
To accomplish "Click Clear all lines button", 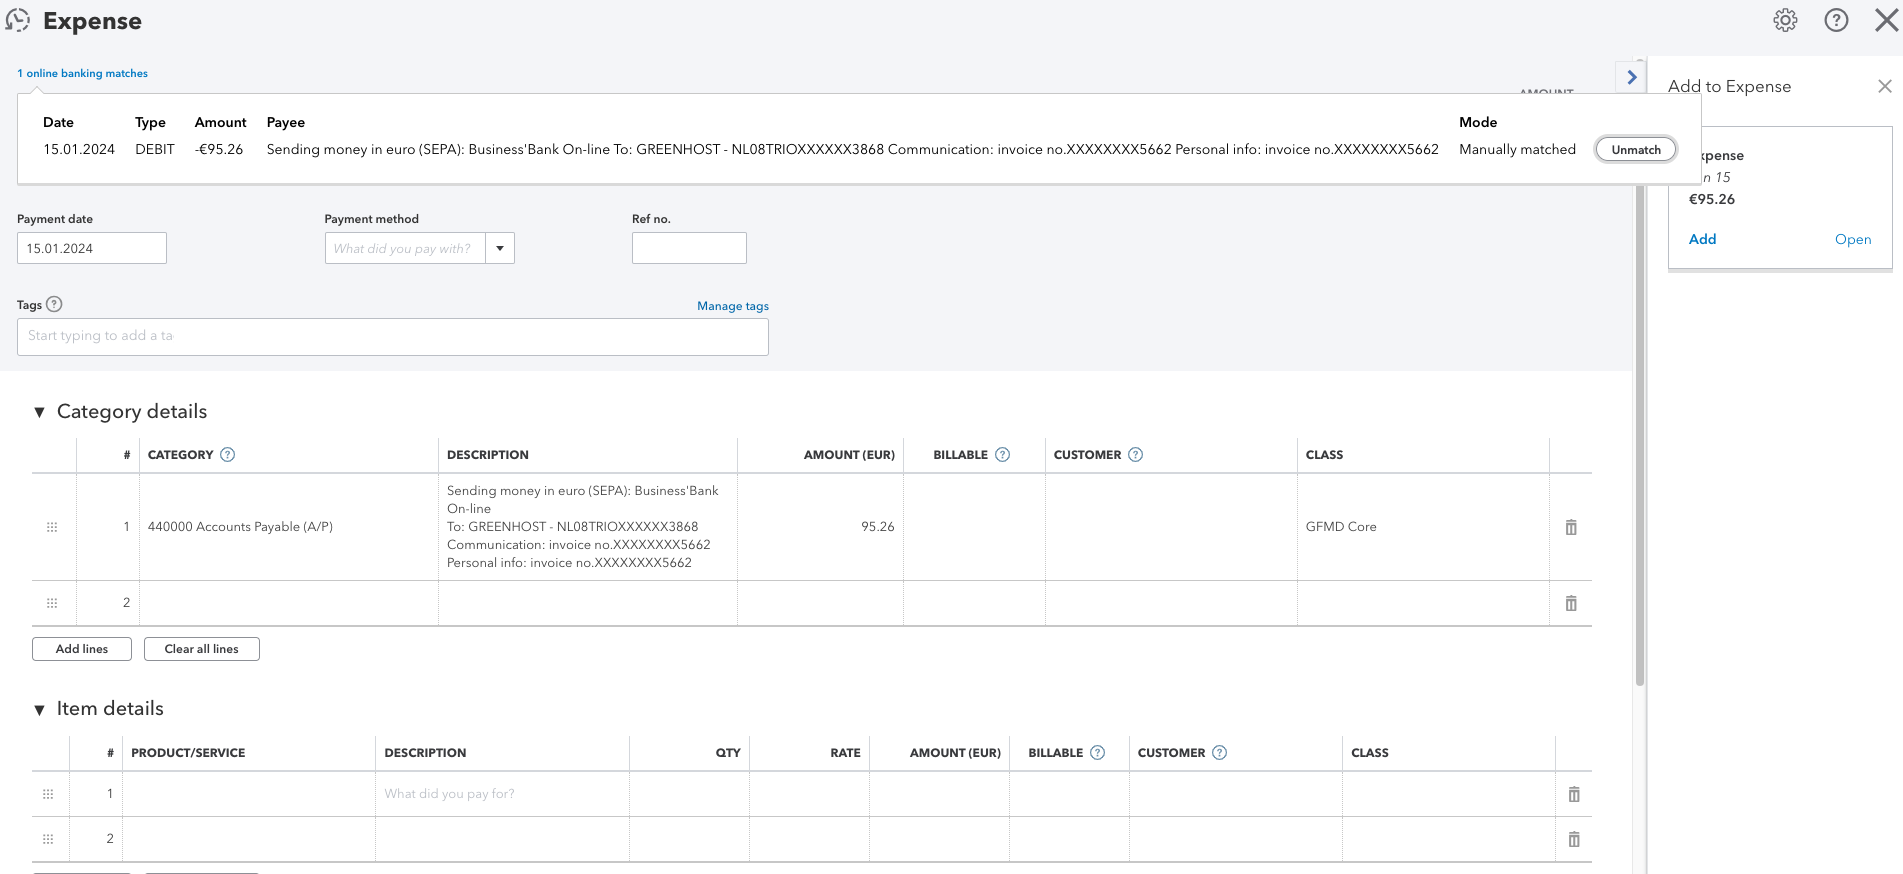I will [x=202, y=649].
